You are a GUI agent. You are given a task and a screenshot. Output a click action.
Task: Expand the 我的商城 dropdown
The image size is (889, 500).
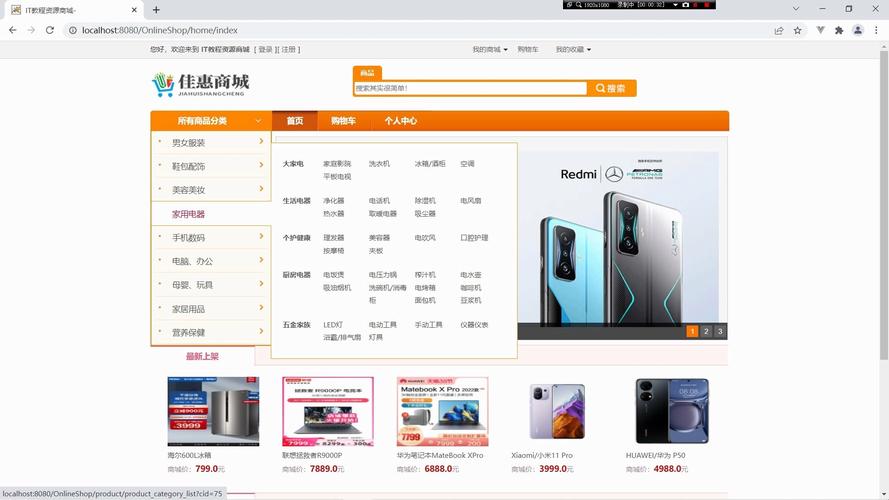[x=490, y=49]
